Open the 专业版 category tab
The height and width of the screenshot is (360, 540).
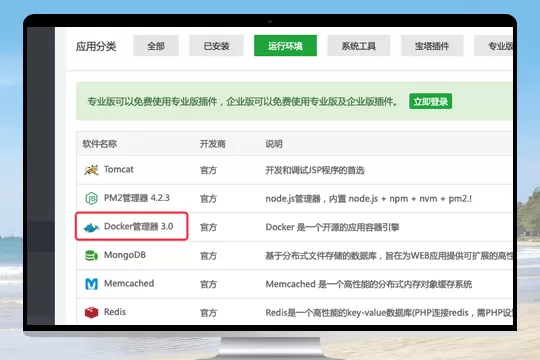[494, 46]
